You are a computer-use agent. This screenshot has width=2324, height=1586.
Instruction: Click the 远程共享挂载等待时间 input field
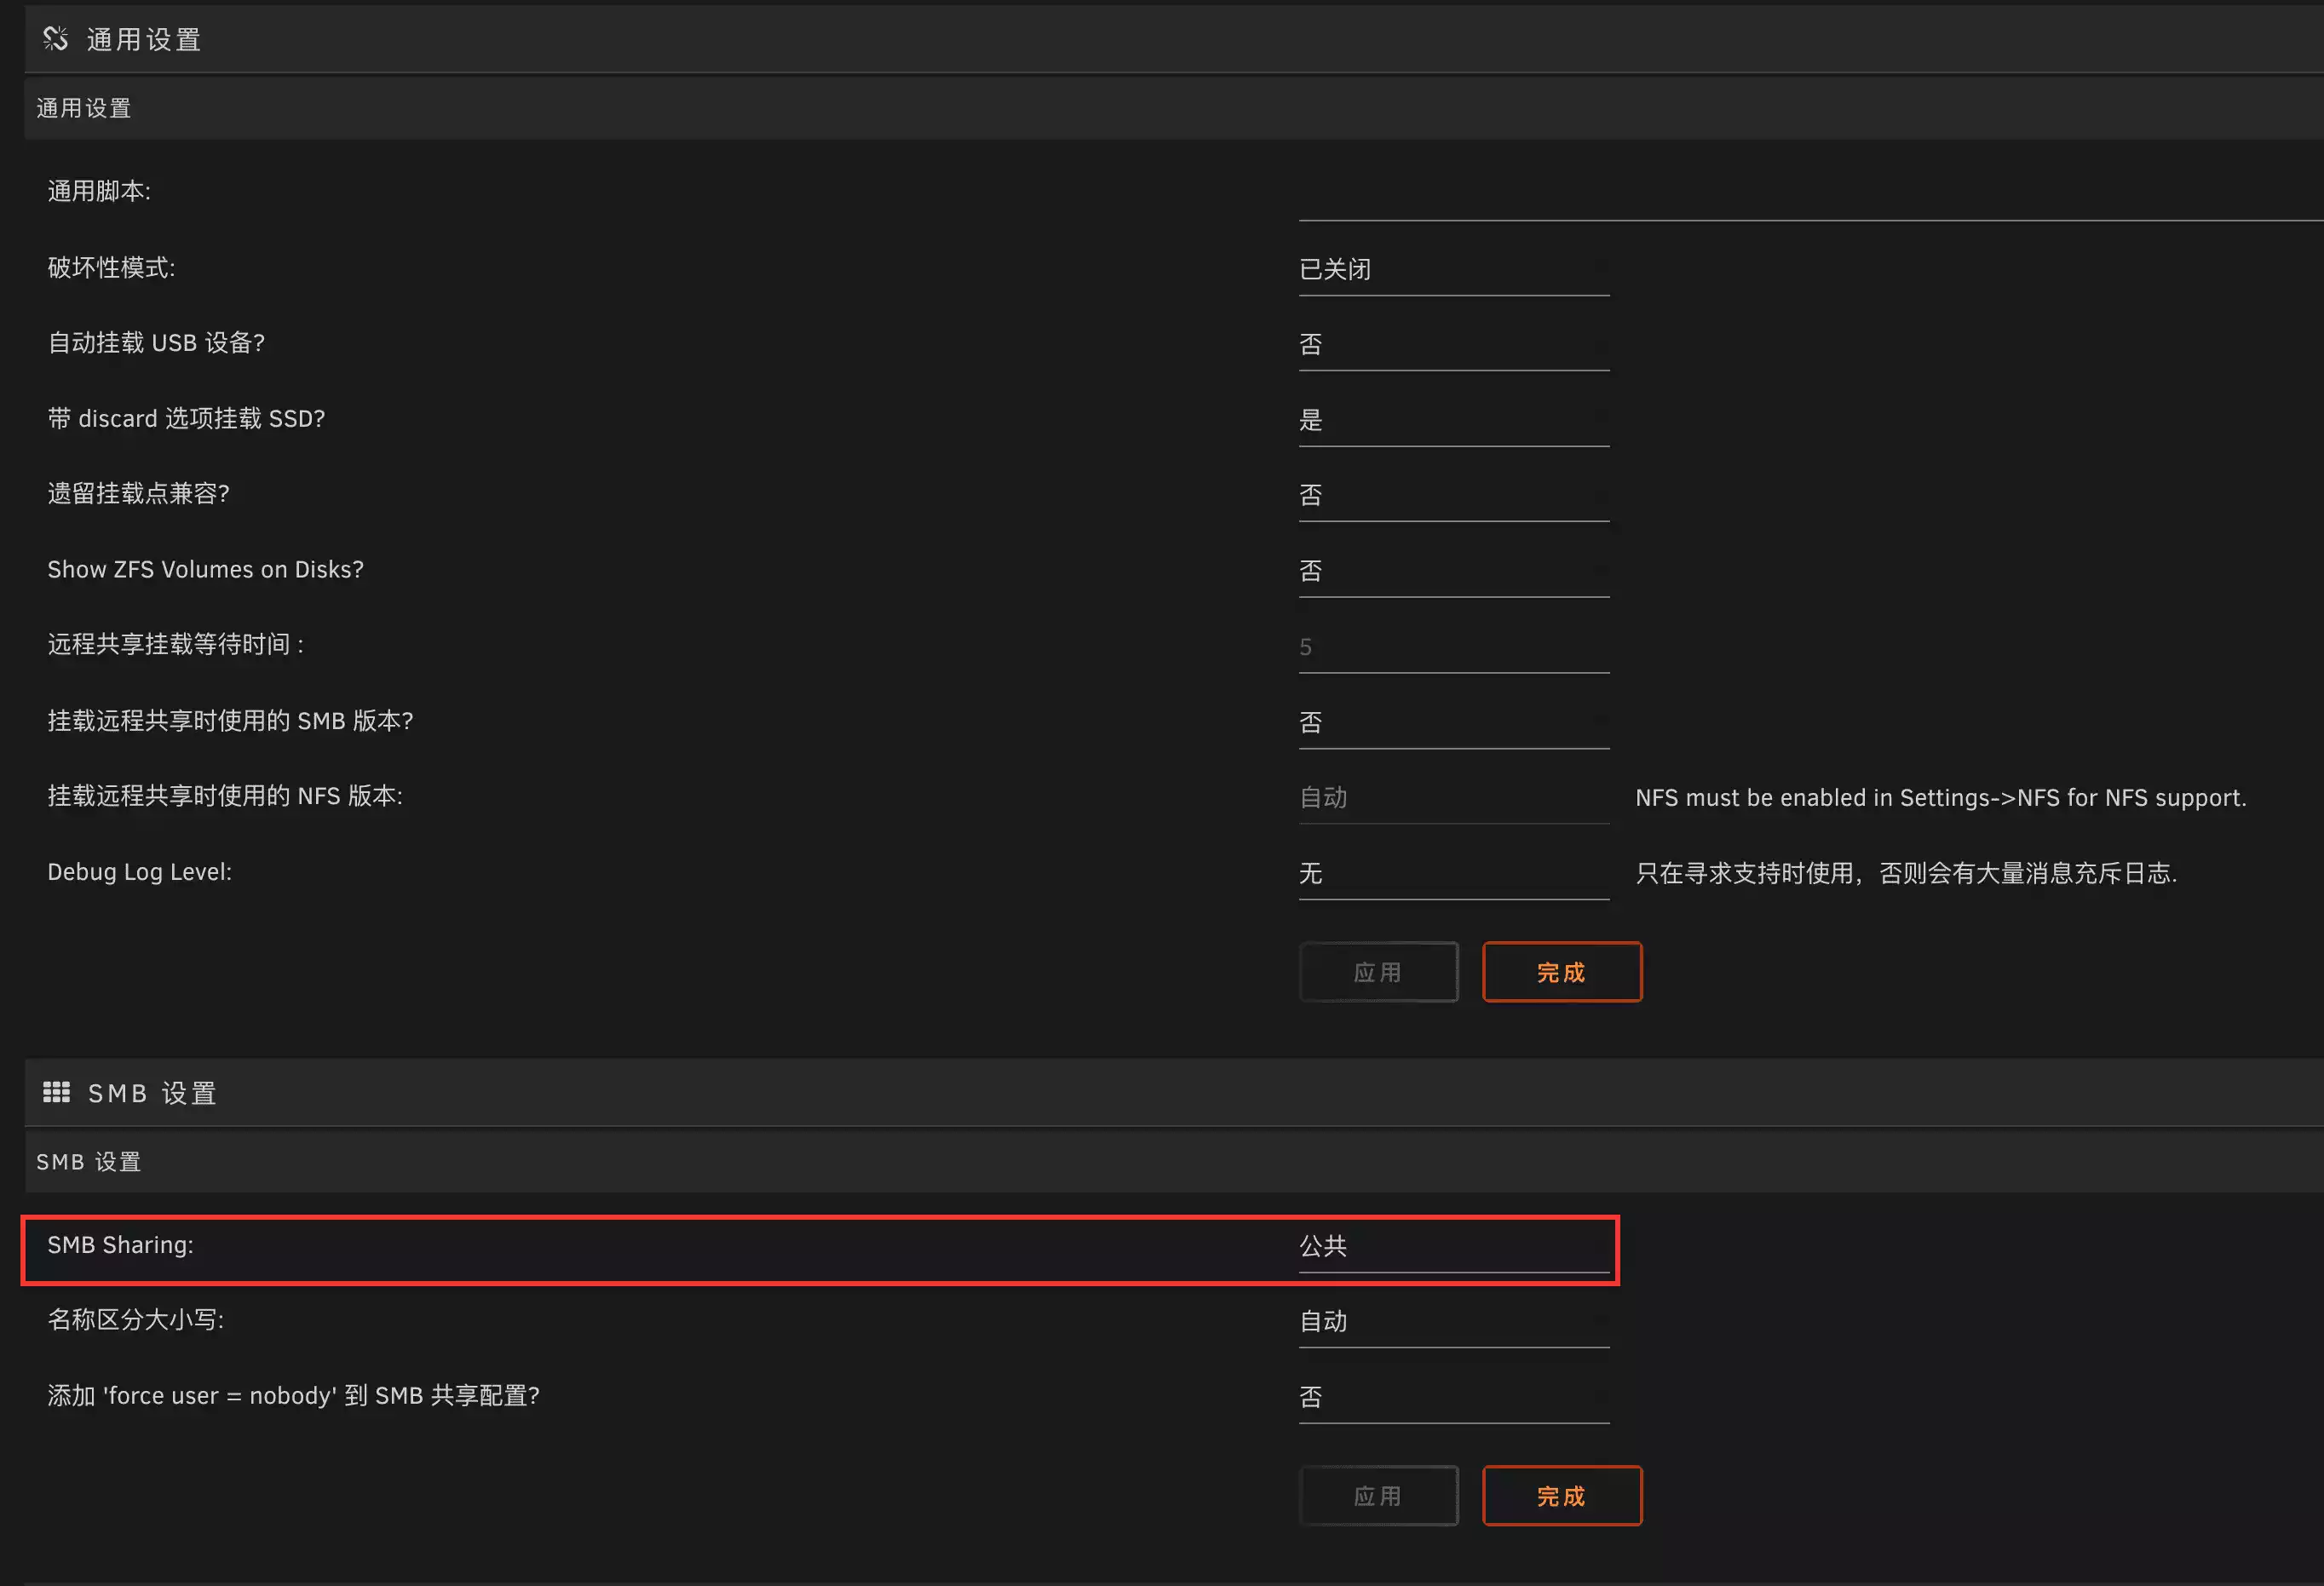pos(1453,647)
